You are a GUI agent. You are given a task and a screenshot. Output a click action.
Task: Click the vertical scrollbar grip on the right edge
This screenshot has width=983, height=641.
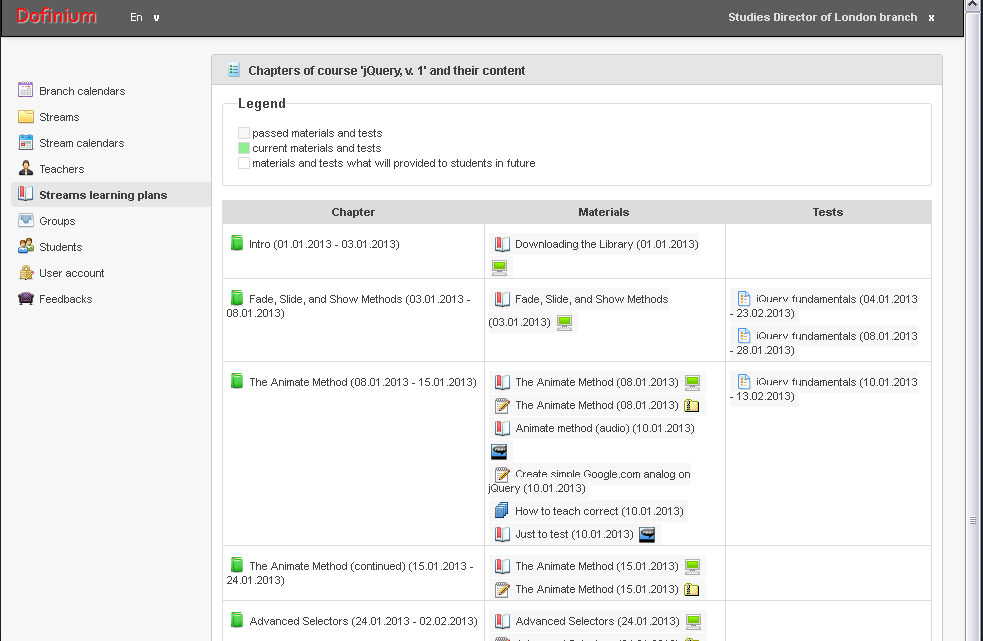coord(973,521)
